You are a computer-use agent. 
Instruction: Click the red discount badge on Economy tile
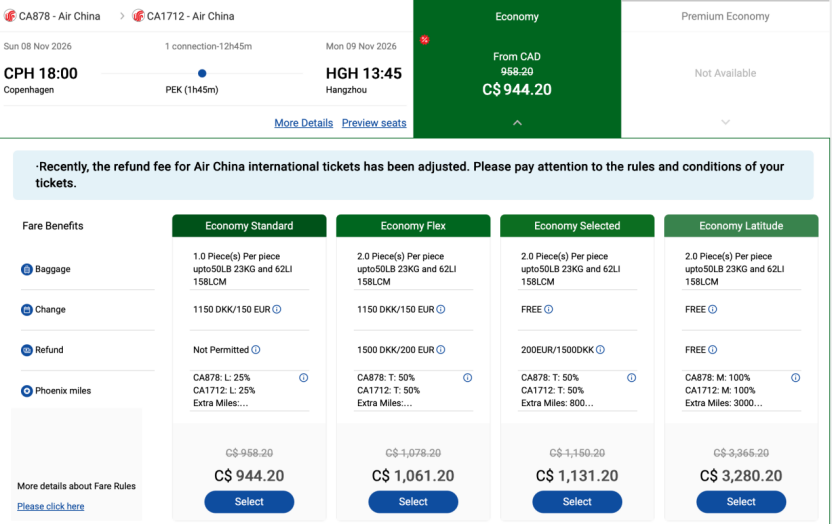click(x=424, y=40)
